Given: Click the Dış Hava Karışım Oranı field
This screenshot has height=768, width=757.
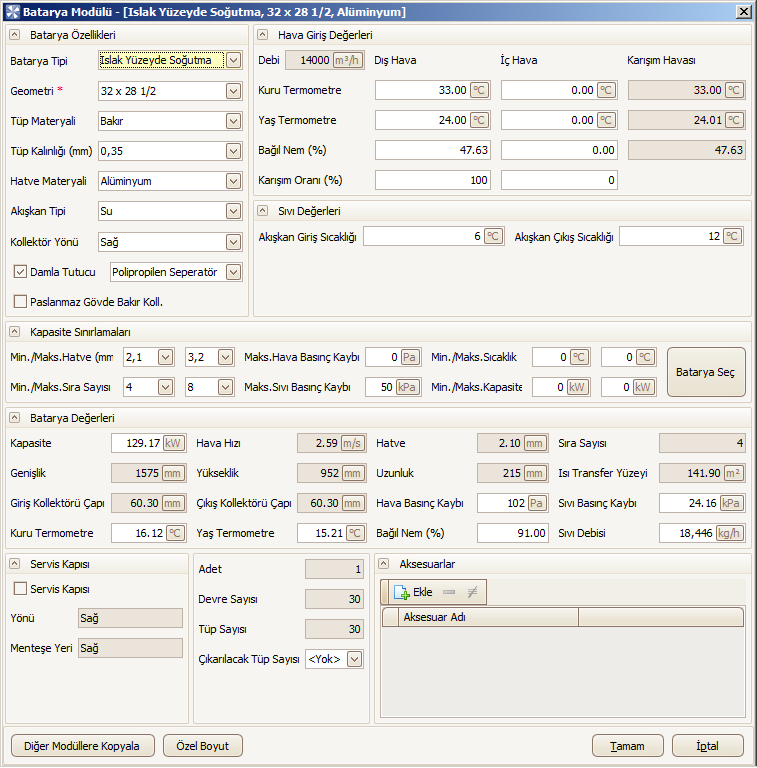Looking at the screenshot, I should (432, 180).
